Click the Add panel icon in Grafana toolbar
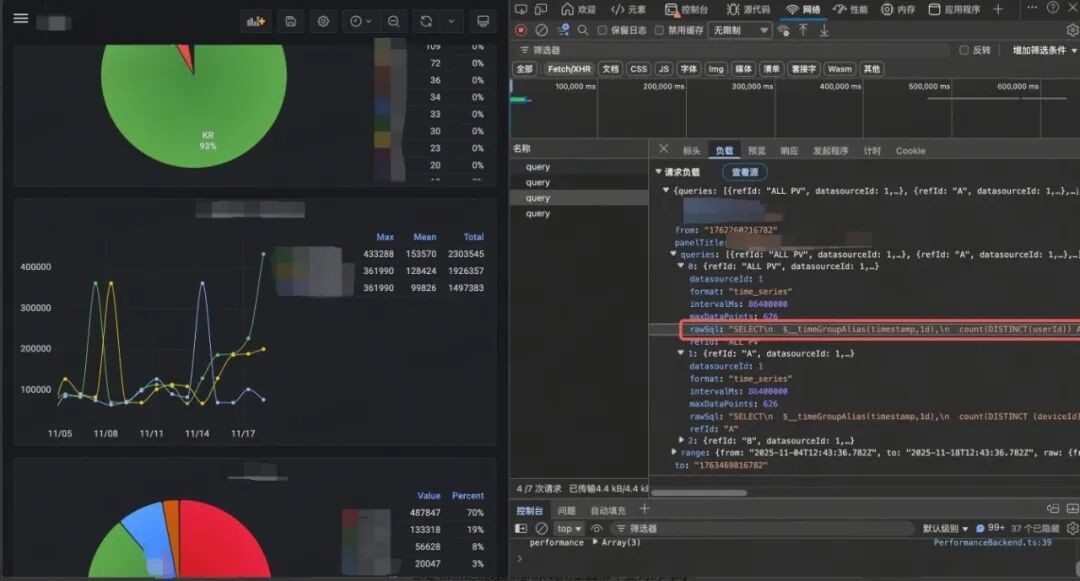The height and width of the screenshot is (581, 1080). pos(256,21)
